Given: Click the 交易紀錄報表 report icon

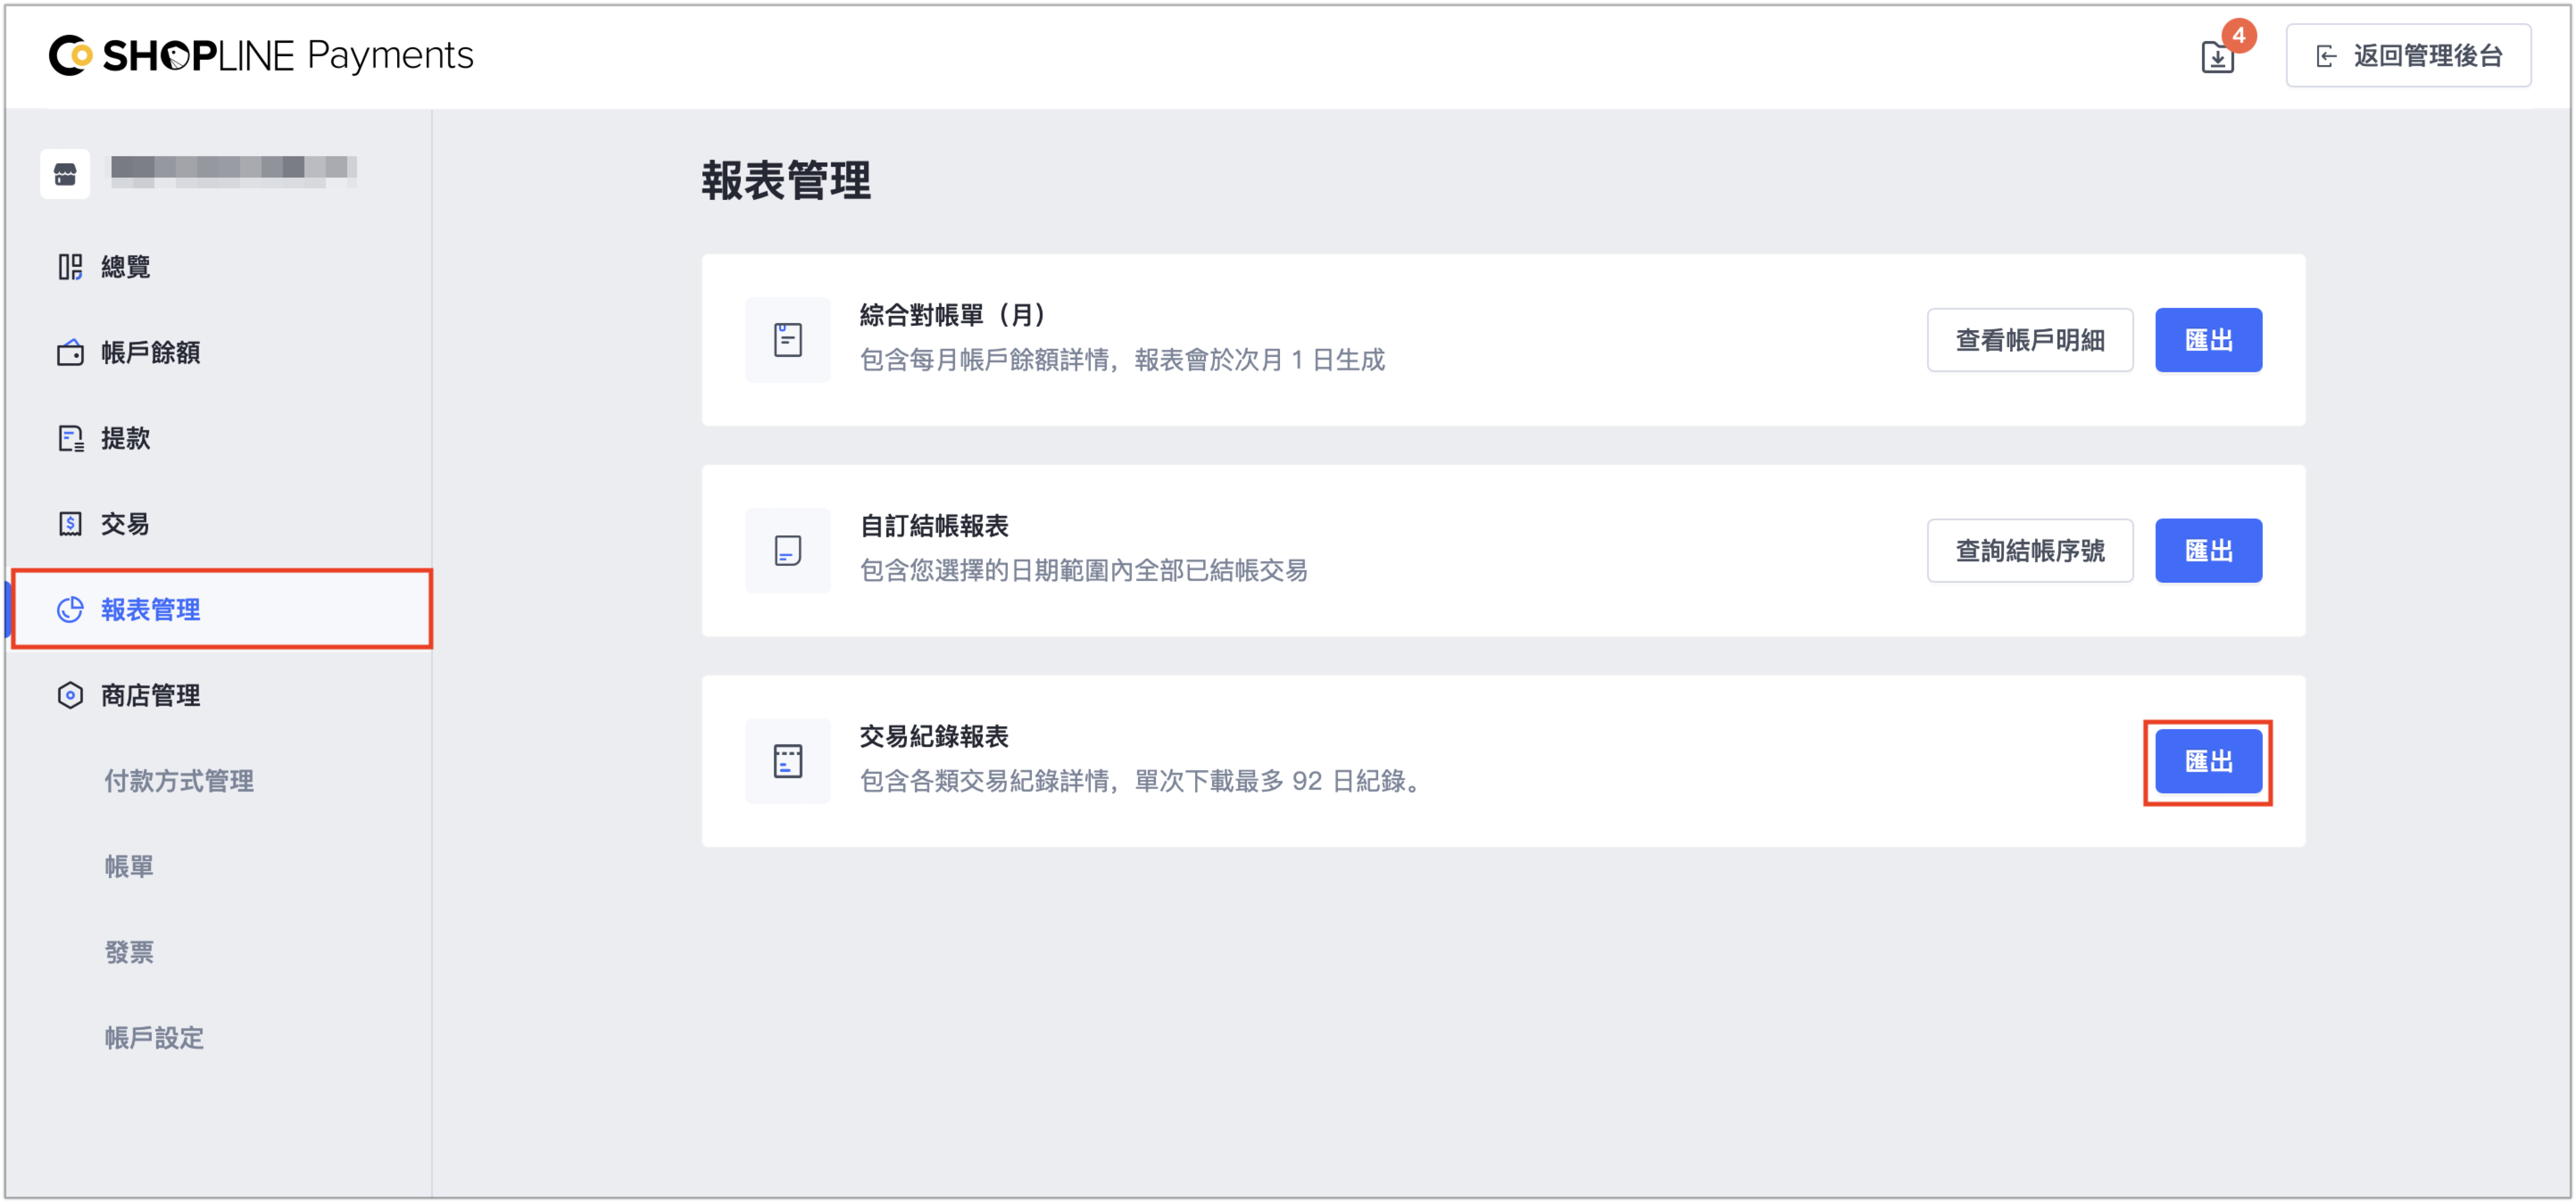Looking at the screenshot, I should point(788,761).
